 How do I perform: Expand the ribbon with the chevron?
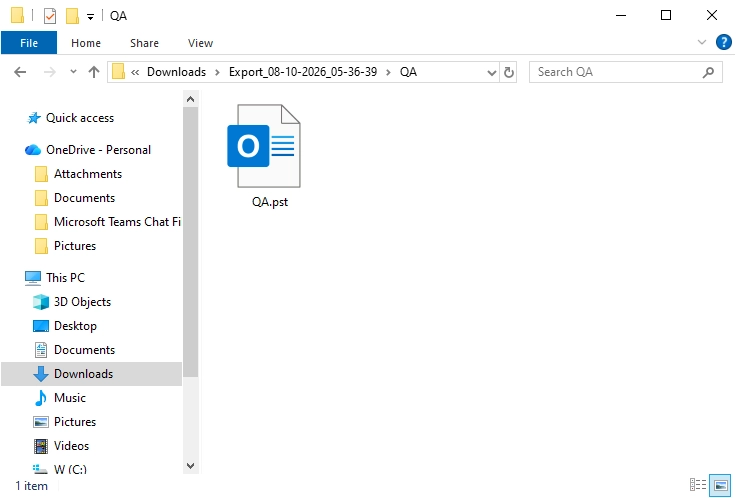click(x=702, y=42)
